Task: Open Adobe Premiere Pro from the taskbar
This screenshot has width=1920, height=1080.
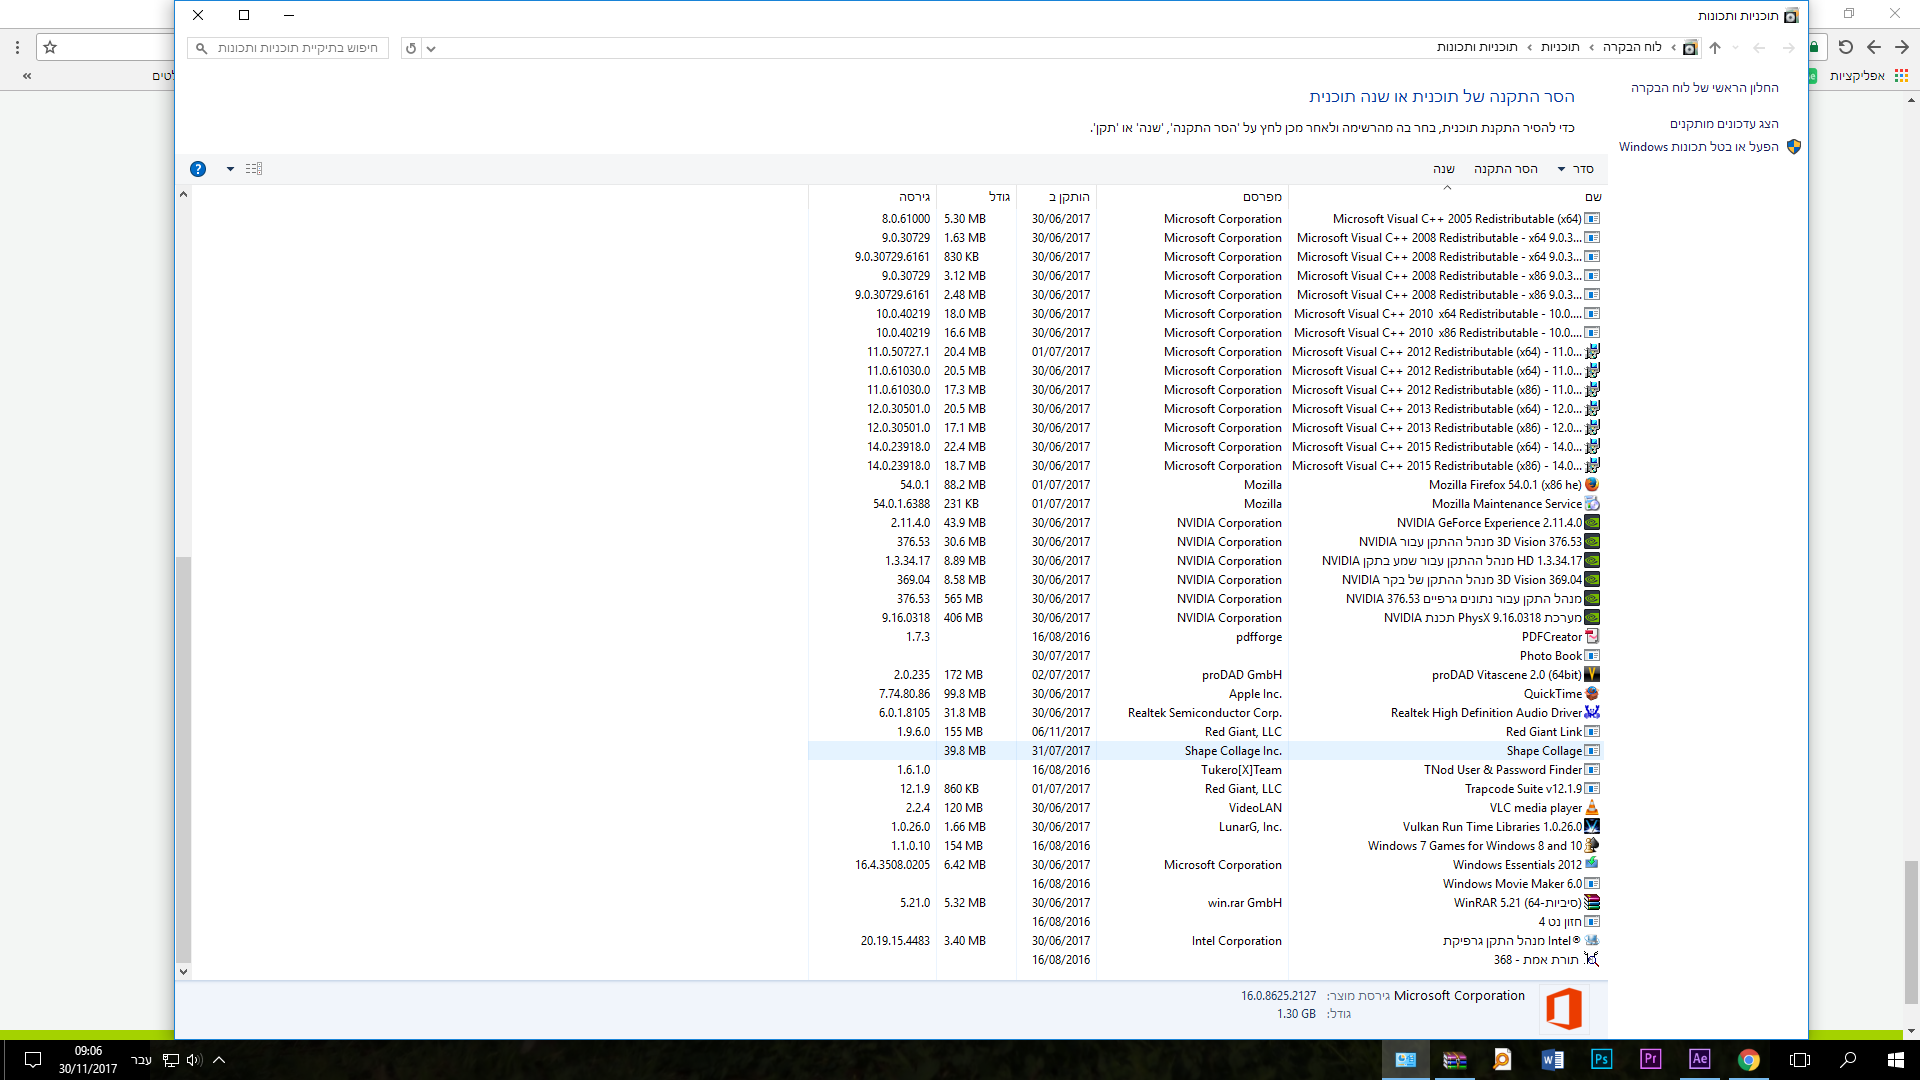Action: [x=1650, y=1059]
